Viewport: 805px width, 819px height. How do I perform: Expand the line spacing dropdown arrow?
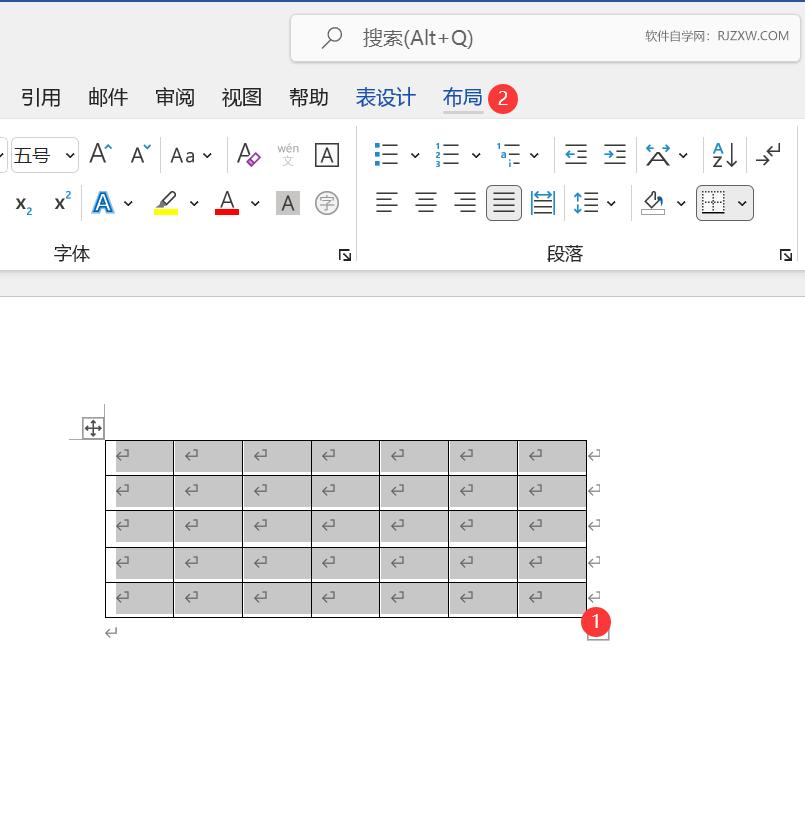[611, 203]
